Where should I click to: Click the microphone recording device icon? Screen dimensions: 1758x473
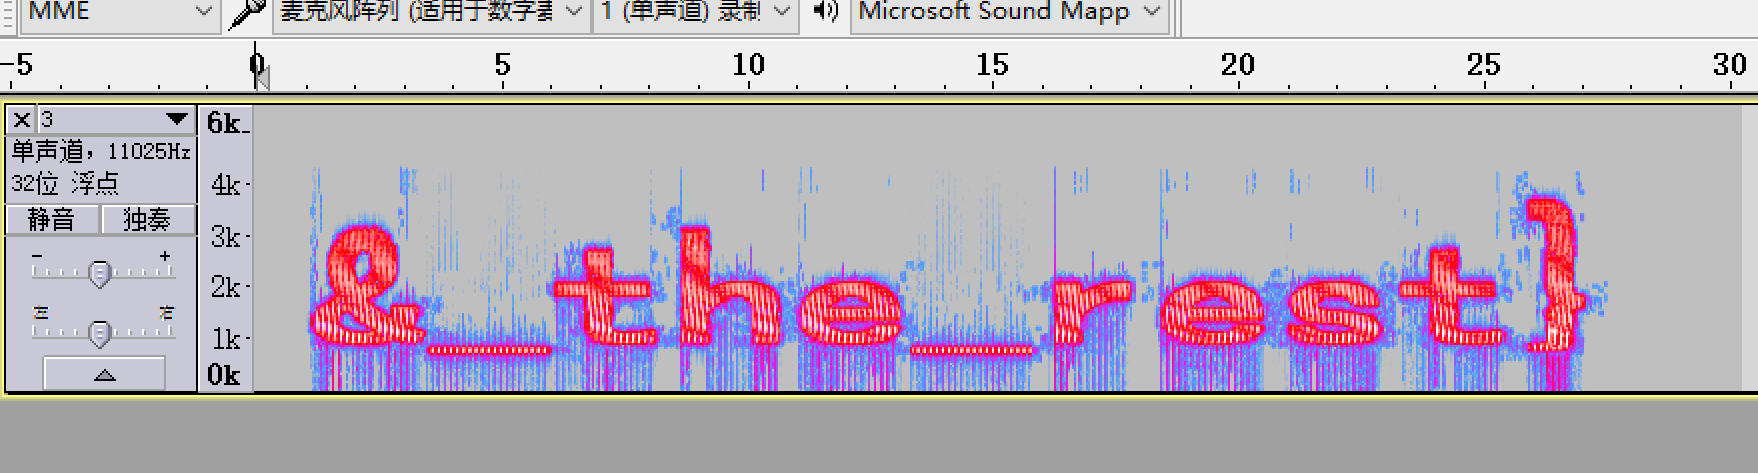[247, 14]
